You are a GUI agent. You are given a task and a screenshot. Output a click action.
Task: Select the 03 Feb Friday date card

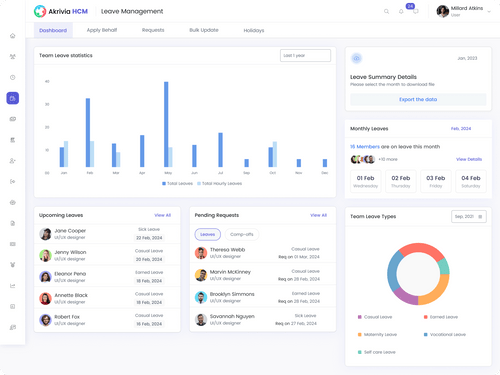tap(436, 181)
